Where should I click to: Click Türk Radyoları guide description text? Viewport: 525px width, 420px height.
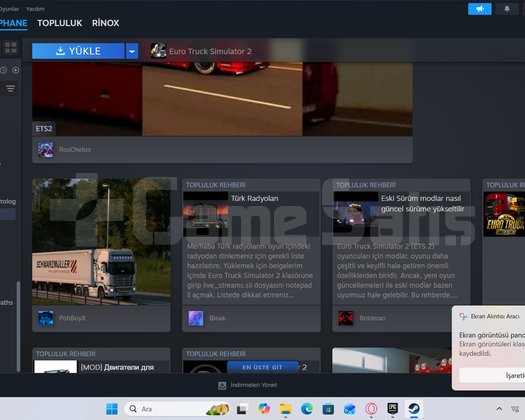tap(250, 271)
